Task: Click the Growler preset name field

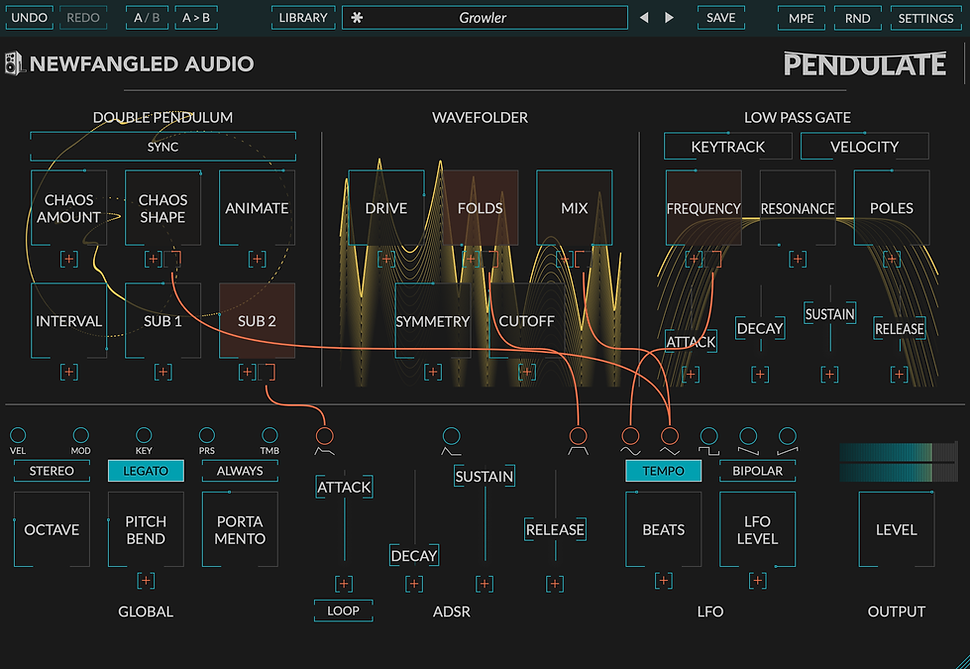Action: [484, 18]
